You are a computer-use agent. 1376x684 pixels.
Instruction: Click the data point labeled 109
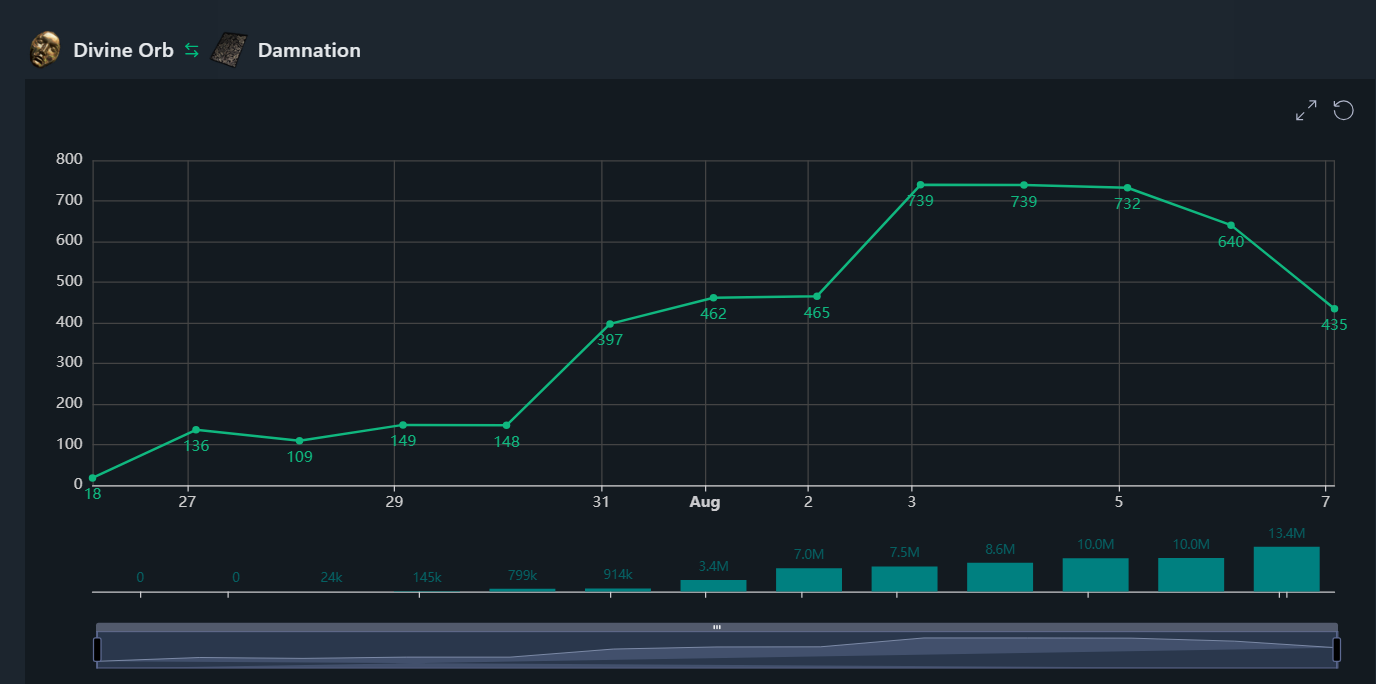pos(300,441)
